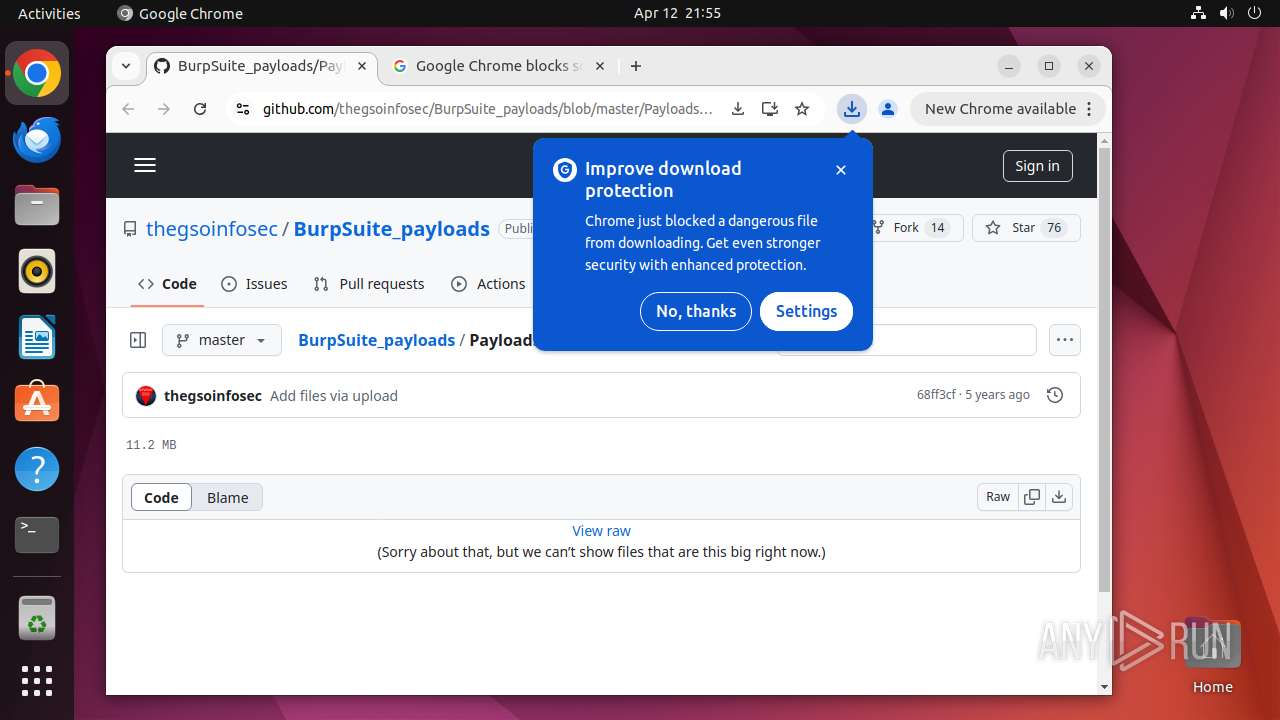1280x720 pixels.
Task: Switch to the Google Chrome blocks tab
Action: tap(499, 66)
